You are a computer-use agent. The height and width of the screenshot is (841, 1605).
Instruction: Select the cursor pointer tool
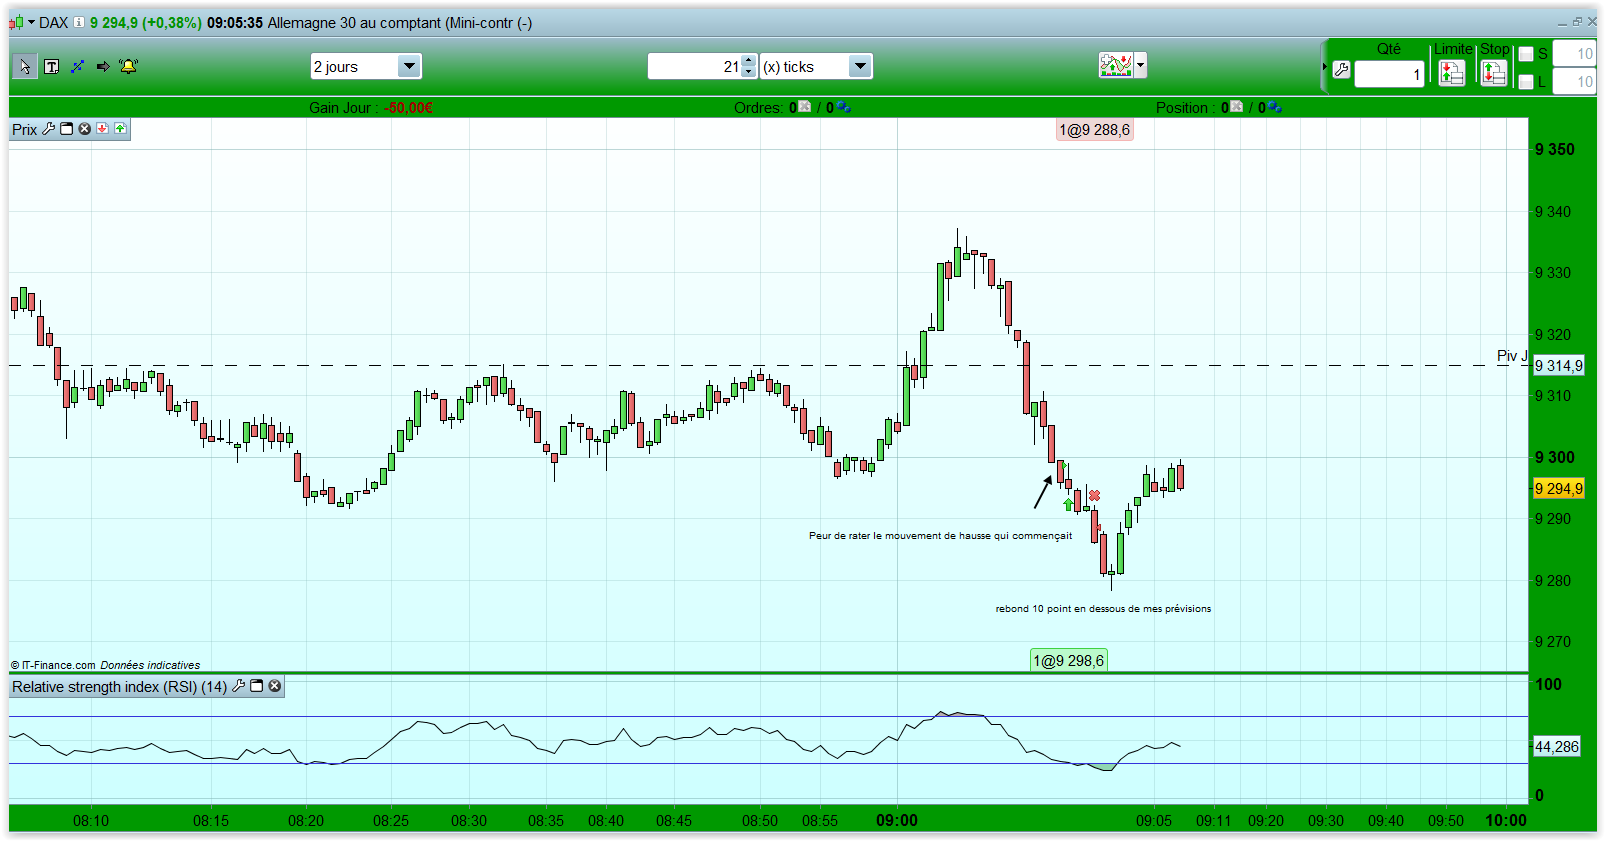[x=25, y=67]
